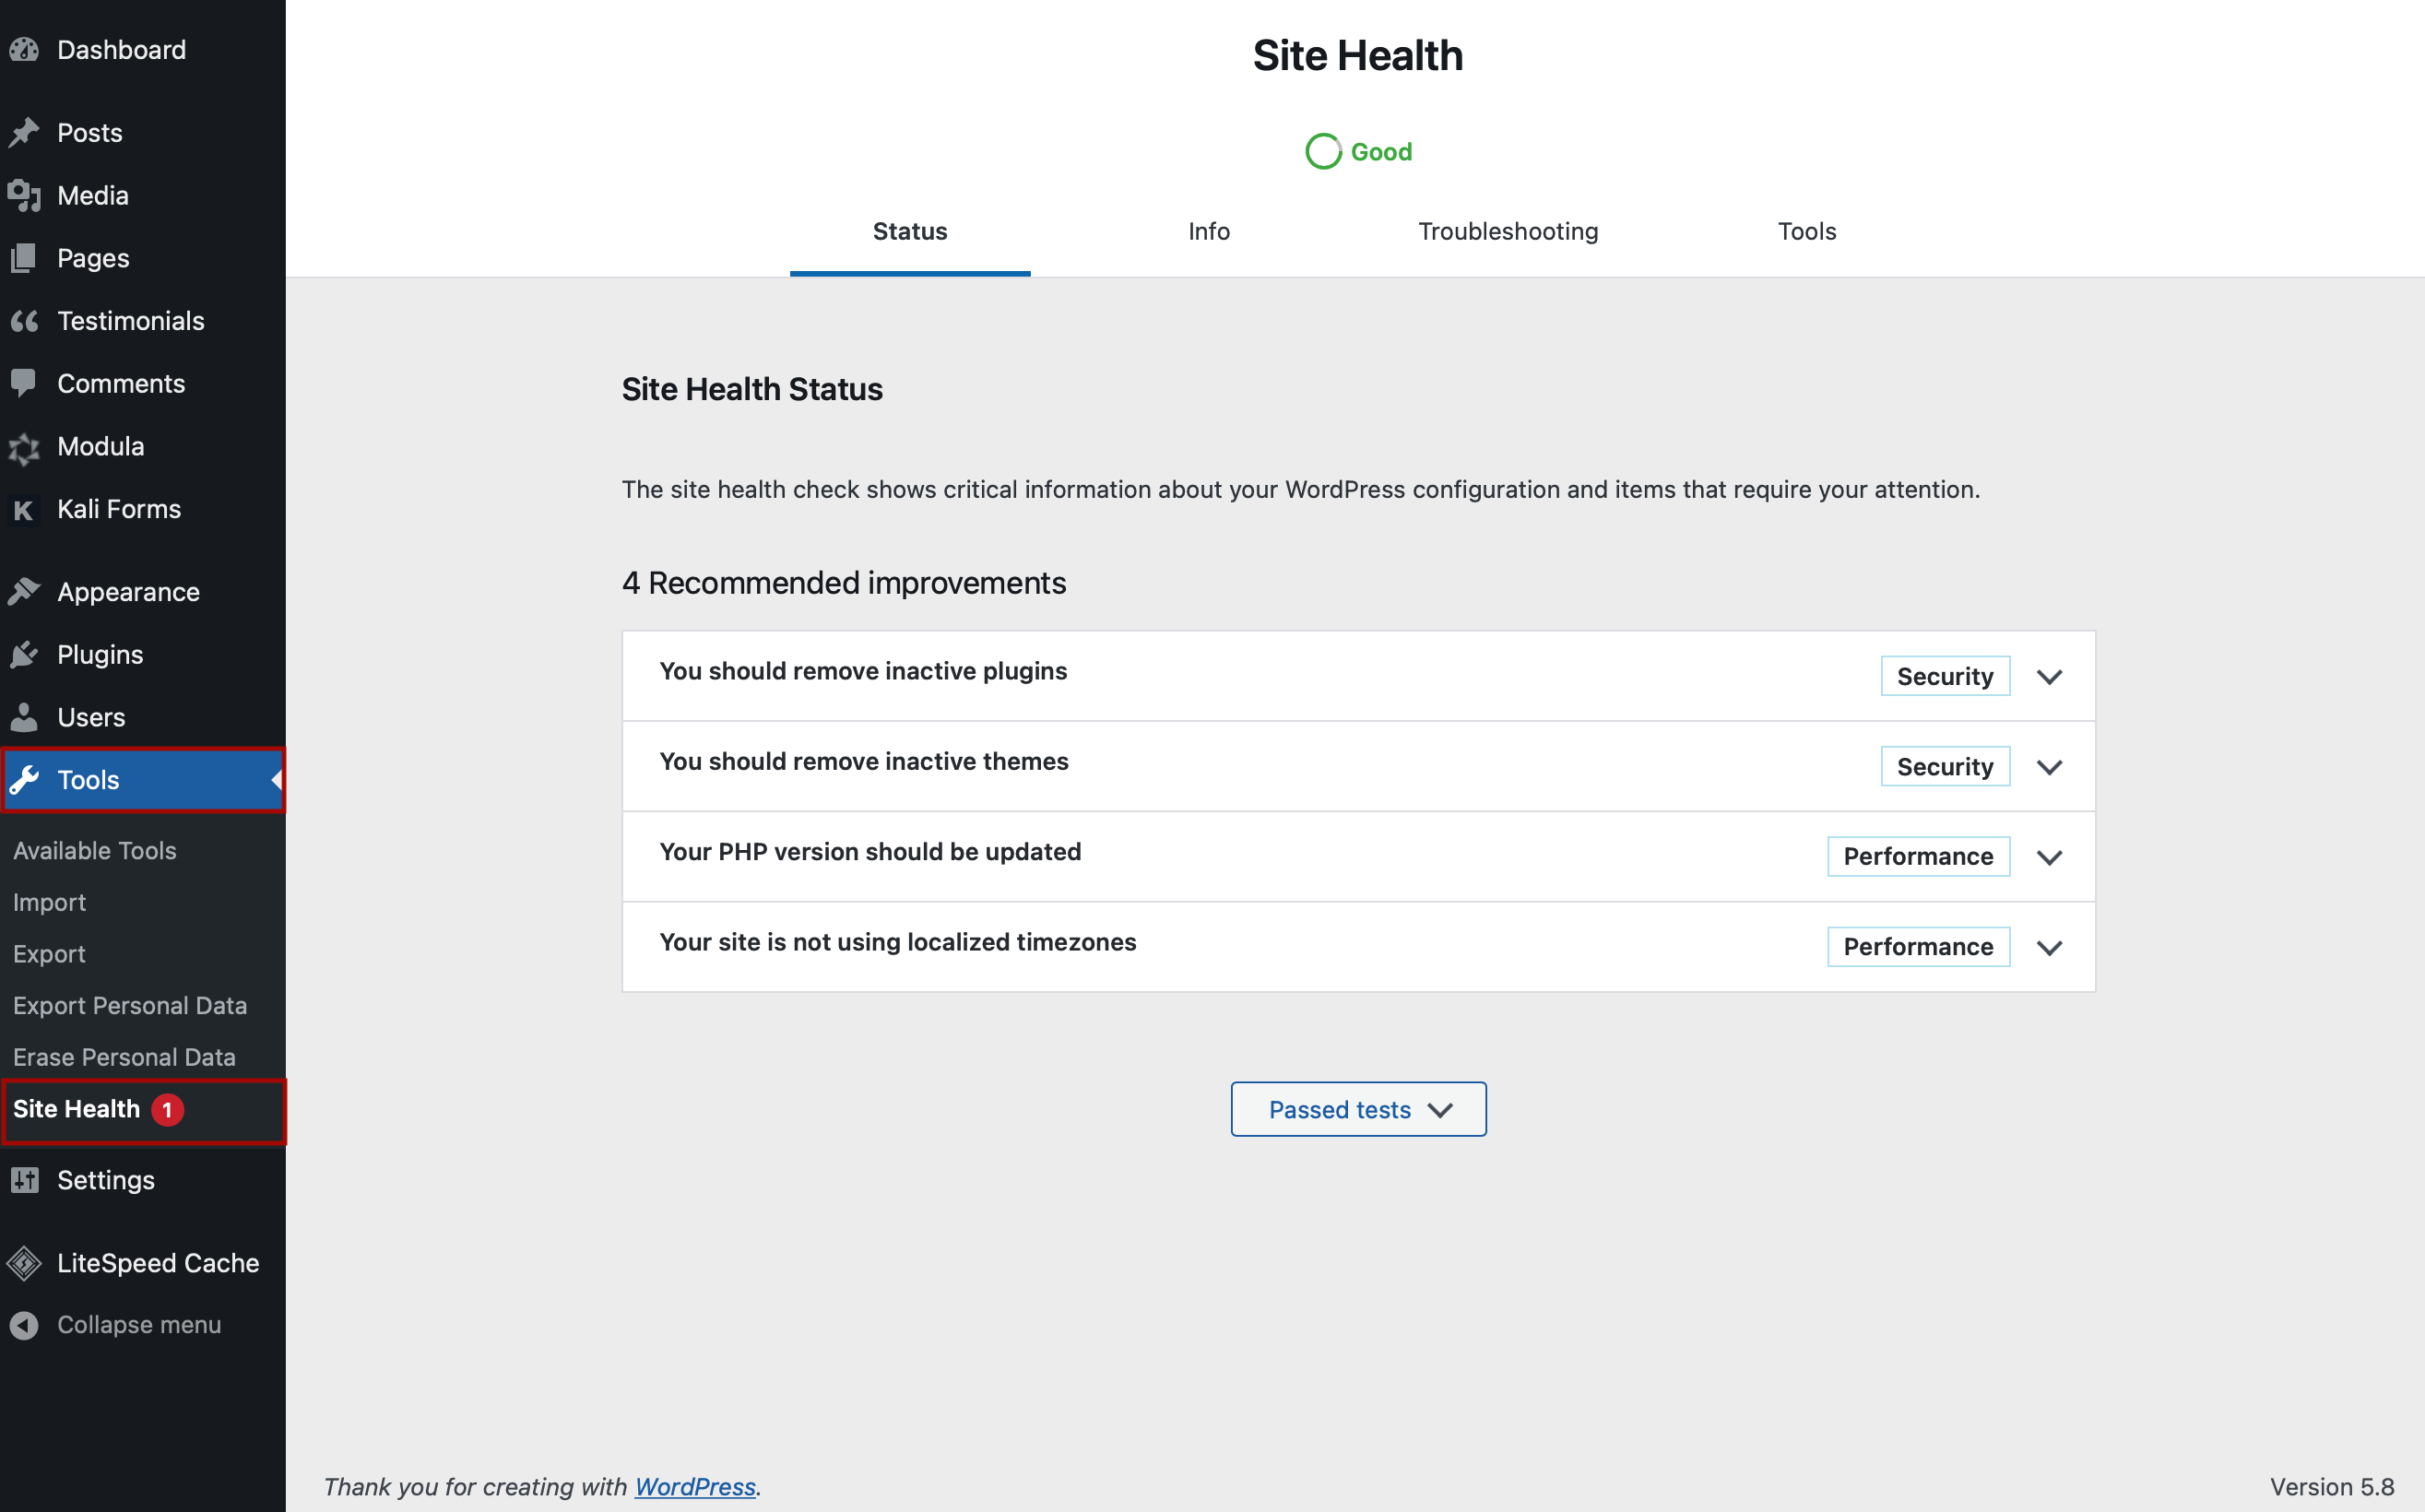This screenshot has height=1512, width=2425.
Task: Click 'You should remove inactive plugins' title
Action: [x=863, y=671]
